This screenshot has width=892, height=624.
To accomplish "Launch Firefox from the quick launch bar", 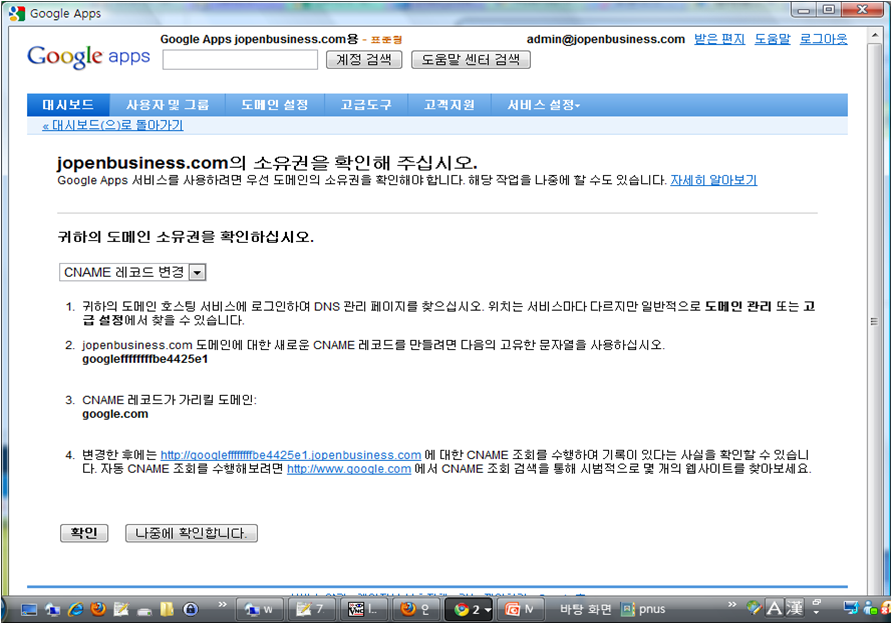I will (98, 609).
